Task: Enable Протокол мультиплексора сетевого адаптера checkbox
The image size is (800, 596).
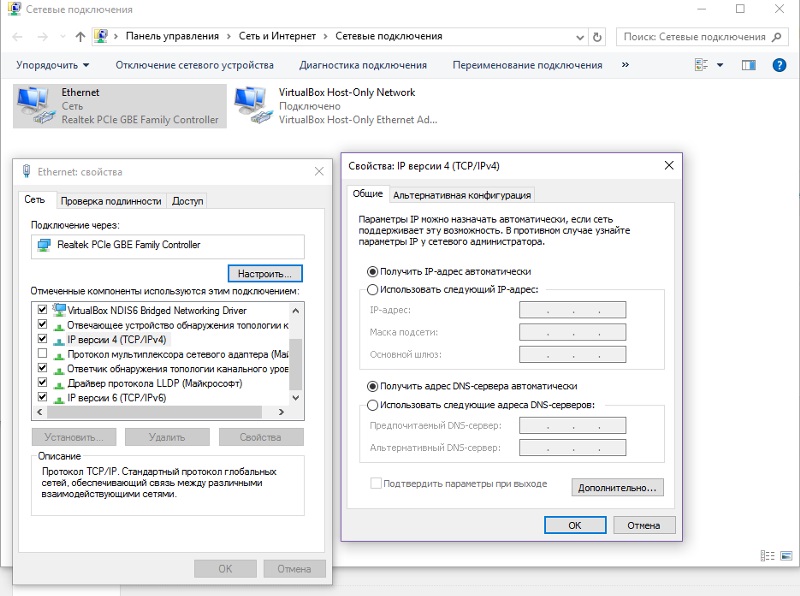Action: [x=42, y=353]
